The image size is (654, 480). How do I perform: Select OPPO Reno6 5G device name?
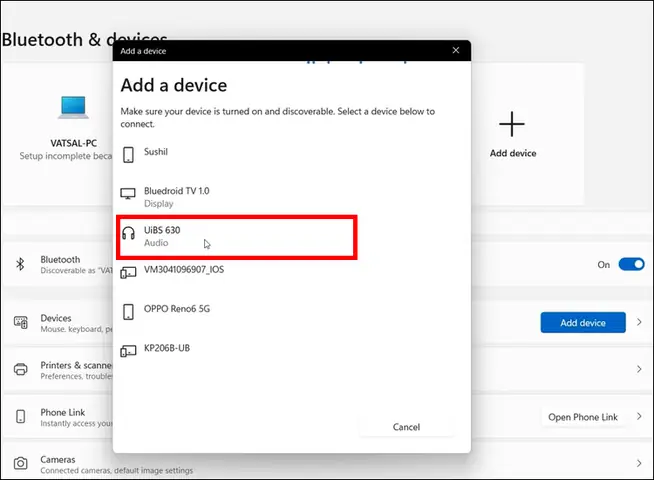(177, 309)
